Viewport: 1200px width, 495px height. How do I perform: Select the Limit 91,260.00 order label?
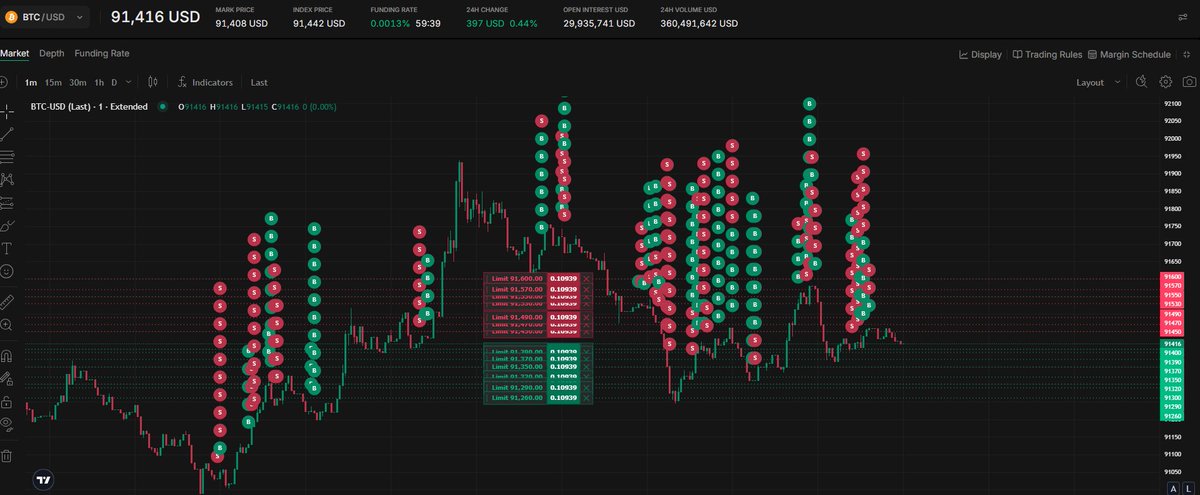516,398
